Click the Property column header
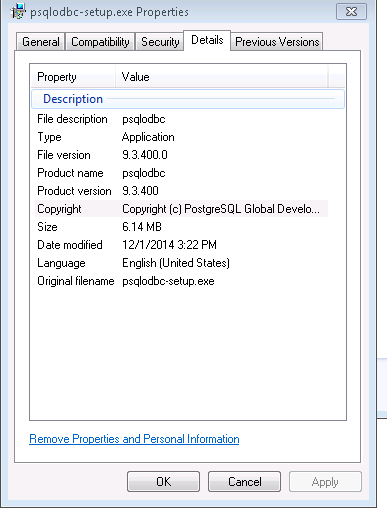 (73, 77)
